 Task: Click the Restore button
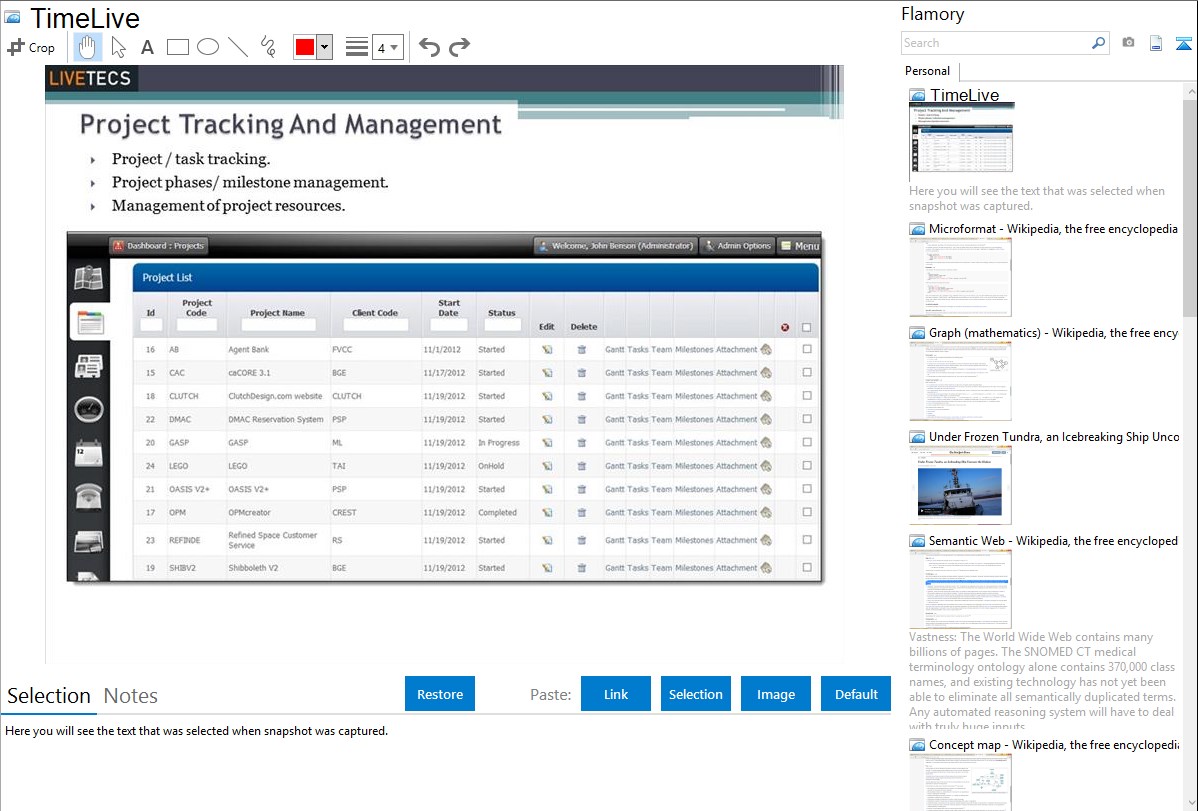[x=440, y=694]
